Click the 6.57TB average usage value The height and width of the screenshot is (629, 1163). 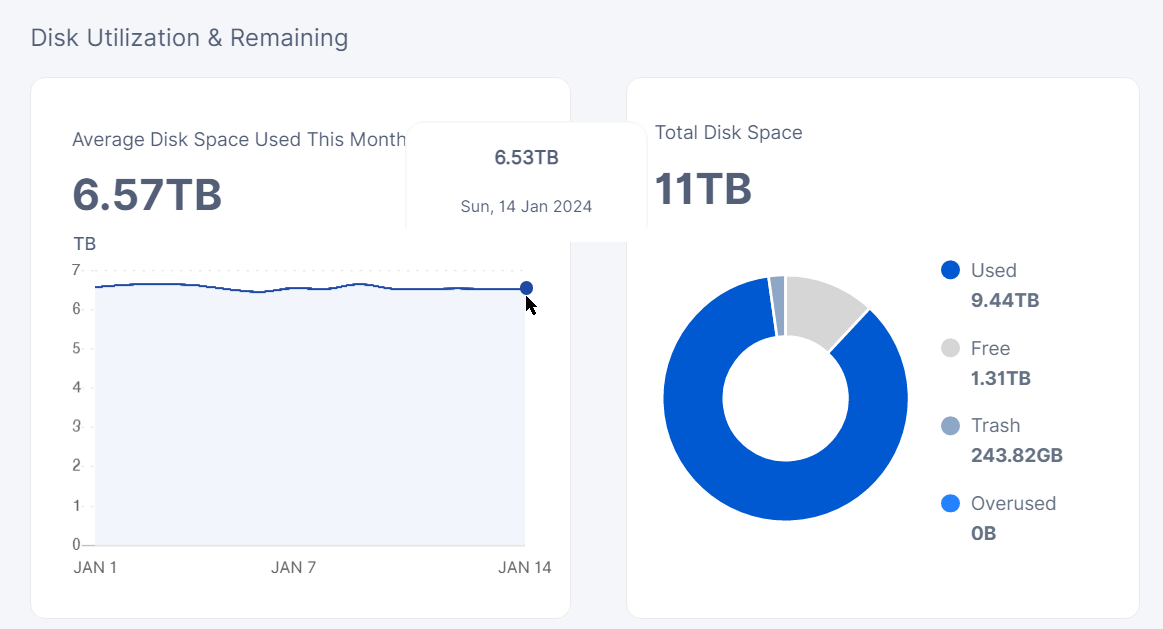pyautogui.click(x=147, y=195)
